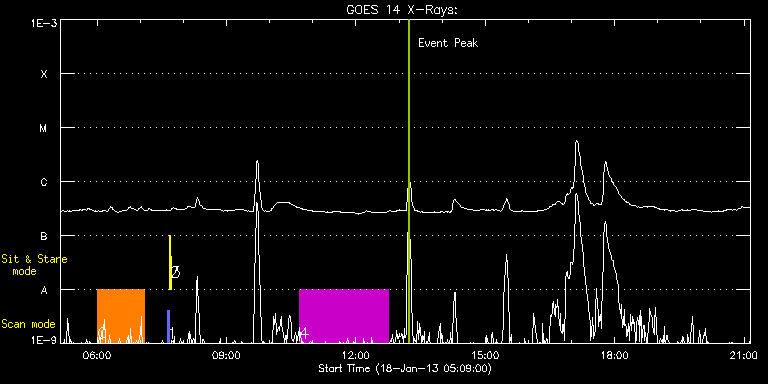Click the X flare class axis label
Screen dimensions: 768x384
pyautogui.click(x=44, y=74)
